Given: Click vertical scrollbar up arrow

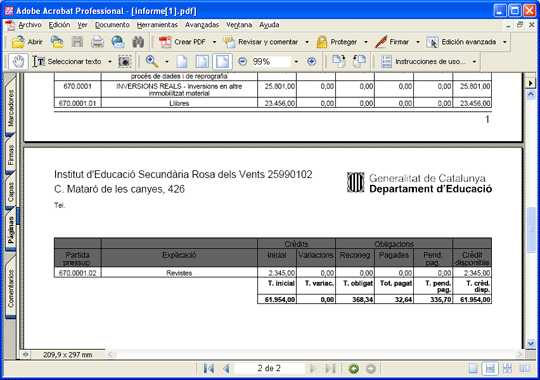Looking at the screenshot, I should click(x=531, y=95).
